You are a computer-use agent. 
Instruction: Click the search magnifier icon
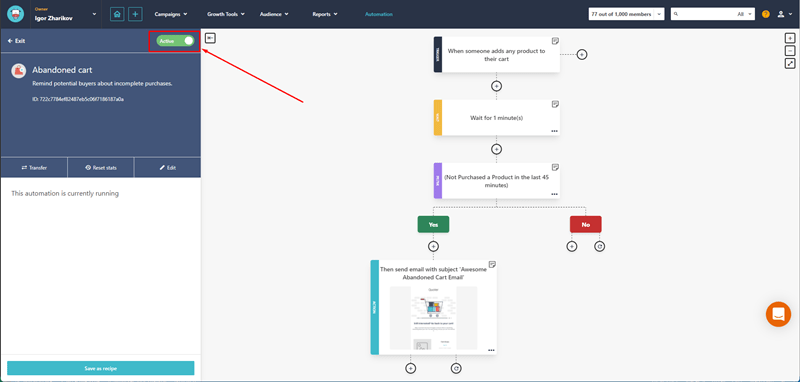click(676, 14)
